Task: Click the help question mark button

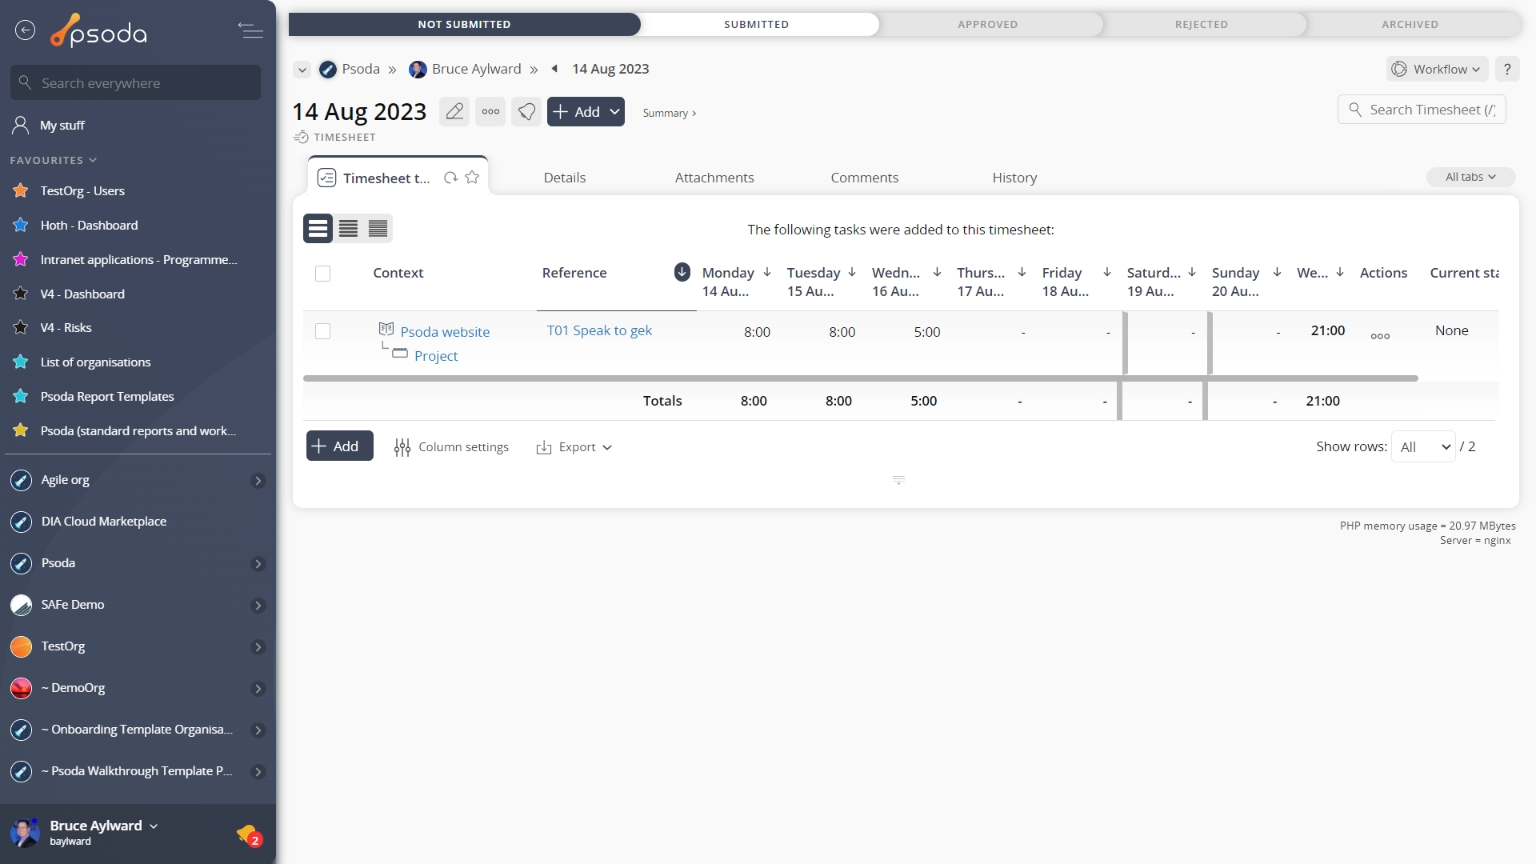Action: (x=1507, y=69)
